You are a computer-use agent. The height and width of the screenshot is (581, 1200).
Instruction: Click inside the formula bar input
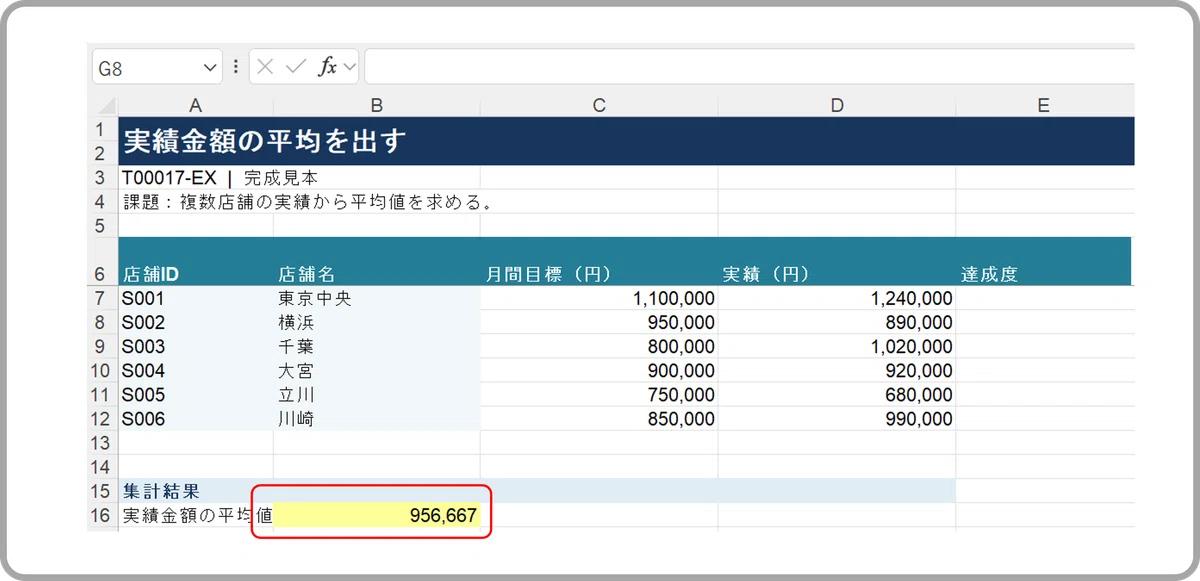point(749,67)
